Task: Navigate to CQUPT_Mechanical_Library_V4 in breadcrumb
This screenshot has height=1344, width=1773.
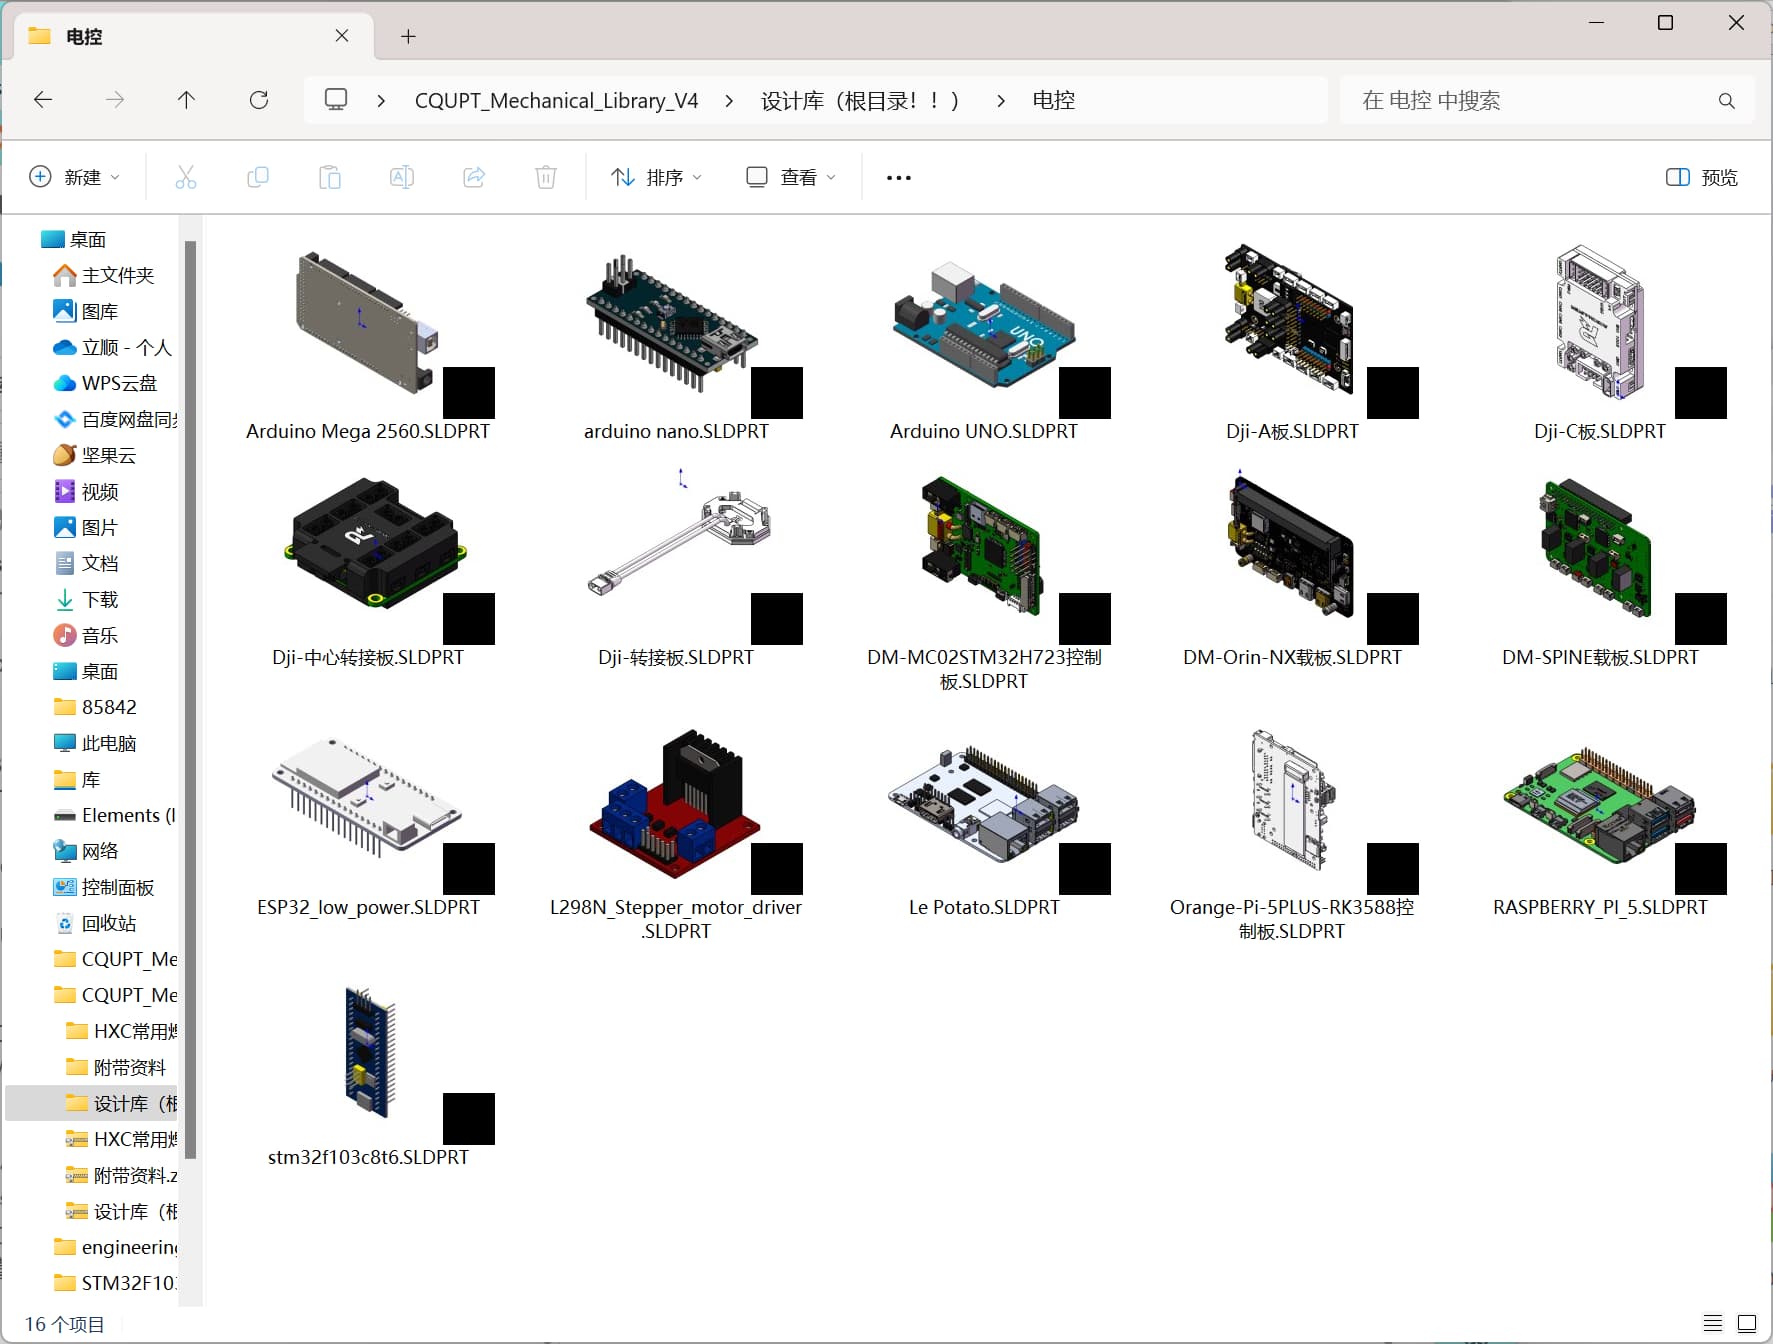Action: [556, 100]
